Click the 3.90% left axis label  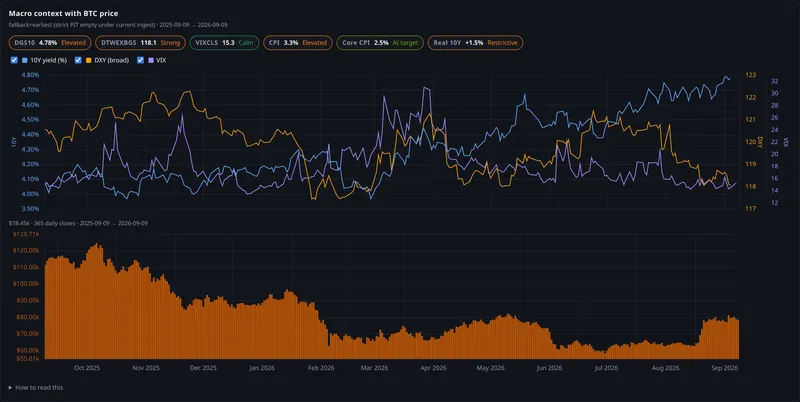[31, 209]
